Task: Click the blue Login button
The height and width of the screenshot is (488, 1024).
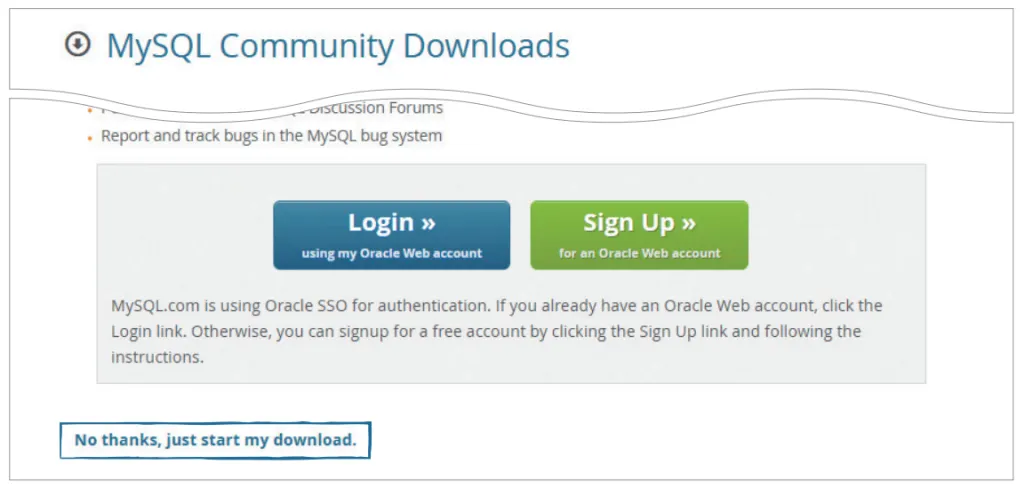Action: click(x=392, y=235)
